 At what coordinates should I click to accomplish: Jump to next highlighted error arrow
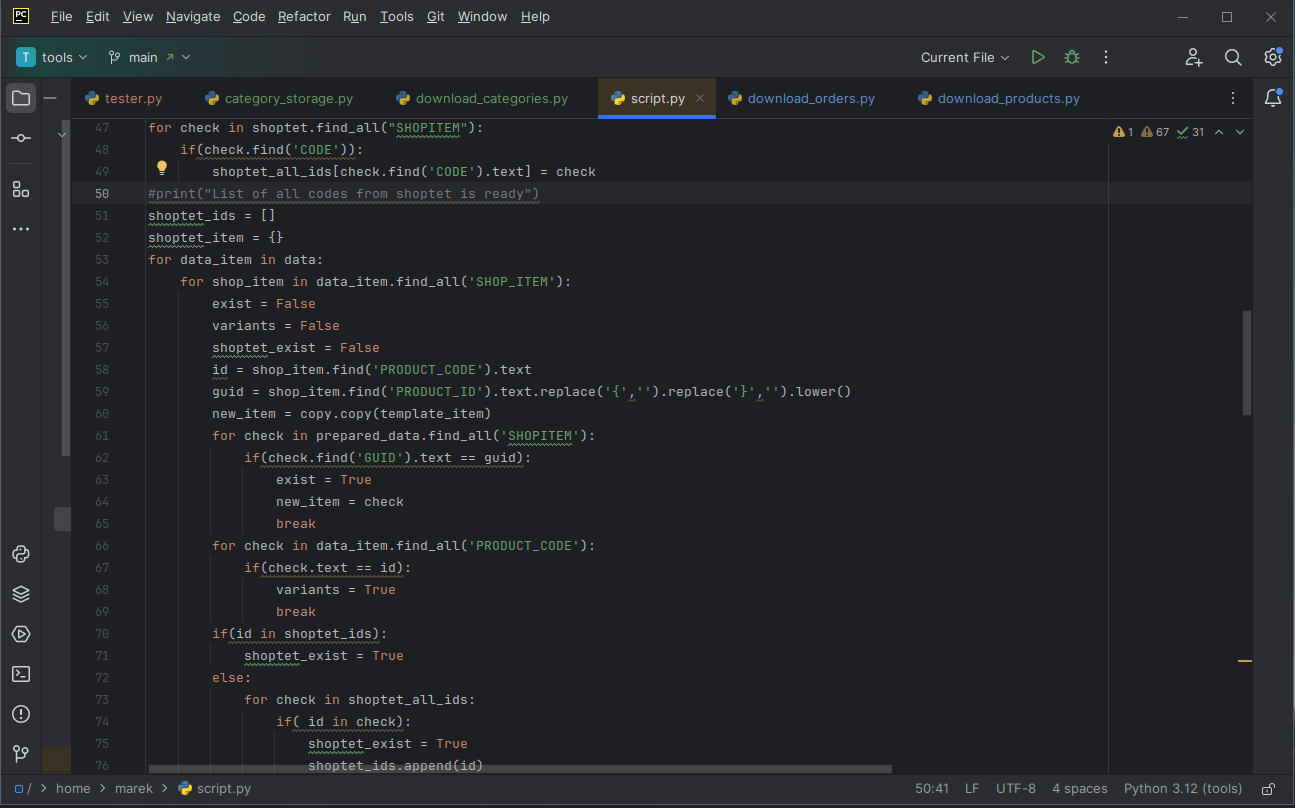pyautogui.click(x=1240, y=132)
